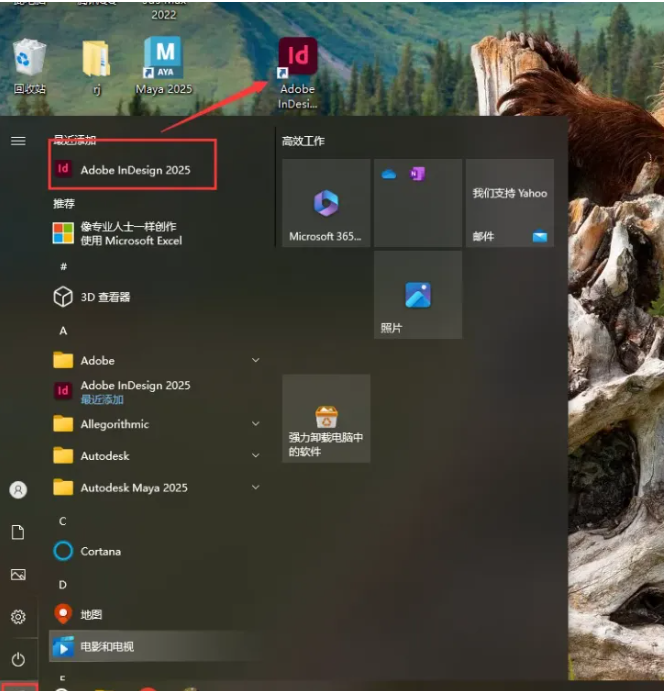Open the Pictures sidebar button

(18, 574)
